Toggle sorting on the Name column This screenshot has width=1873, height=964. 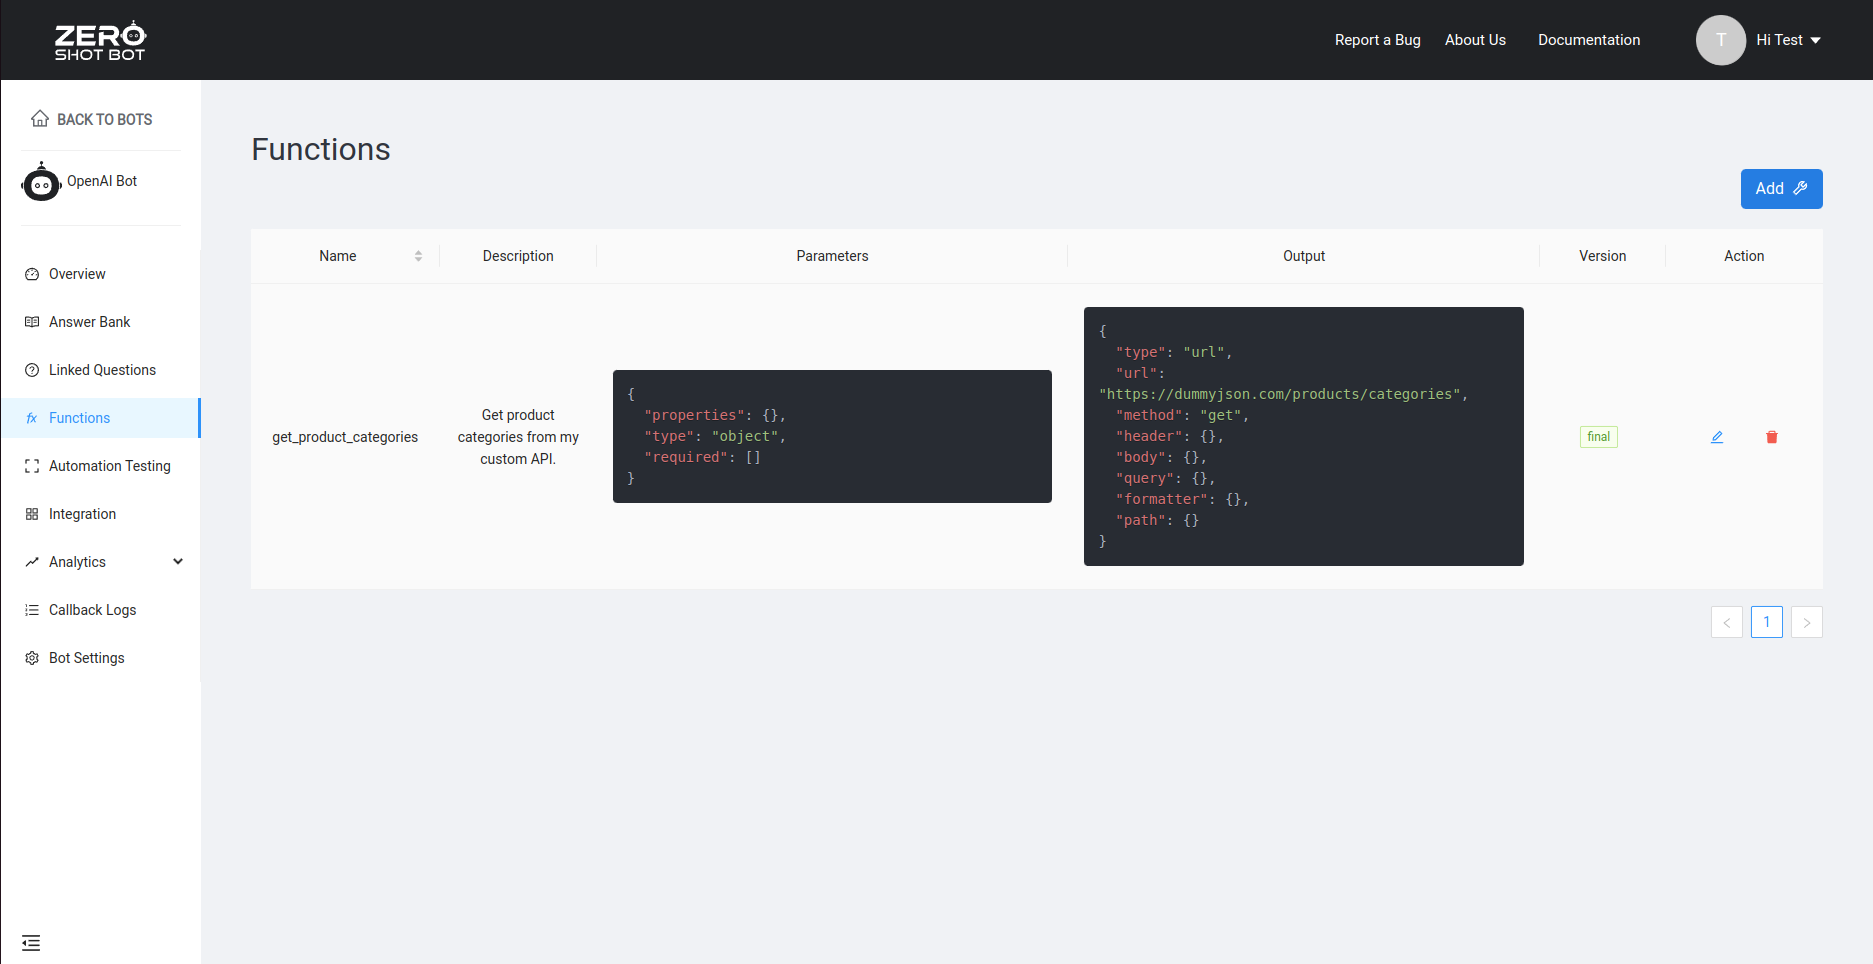click(418, 255)
